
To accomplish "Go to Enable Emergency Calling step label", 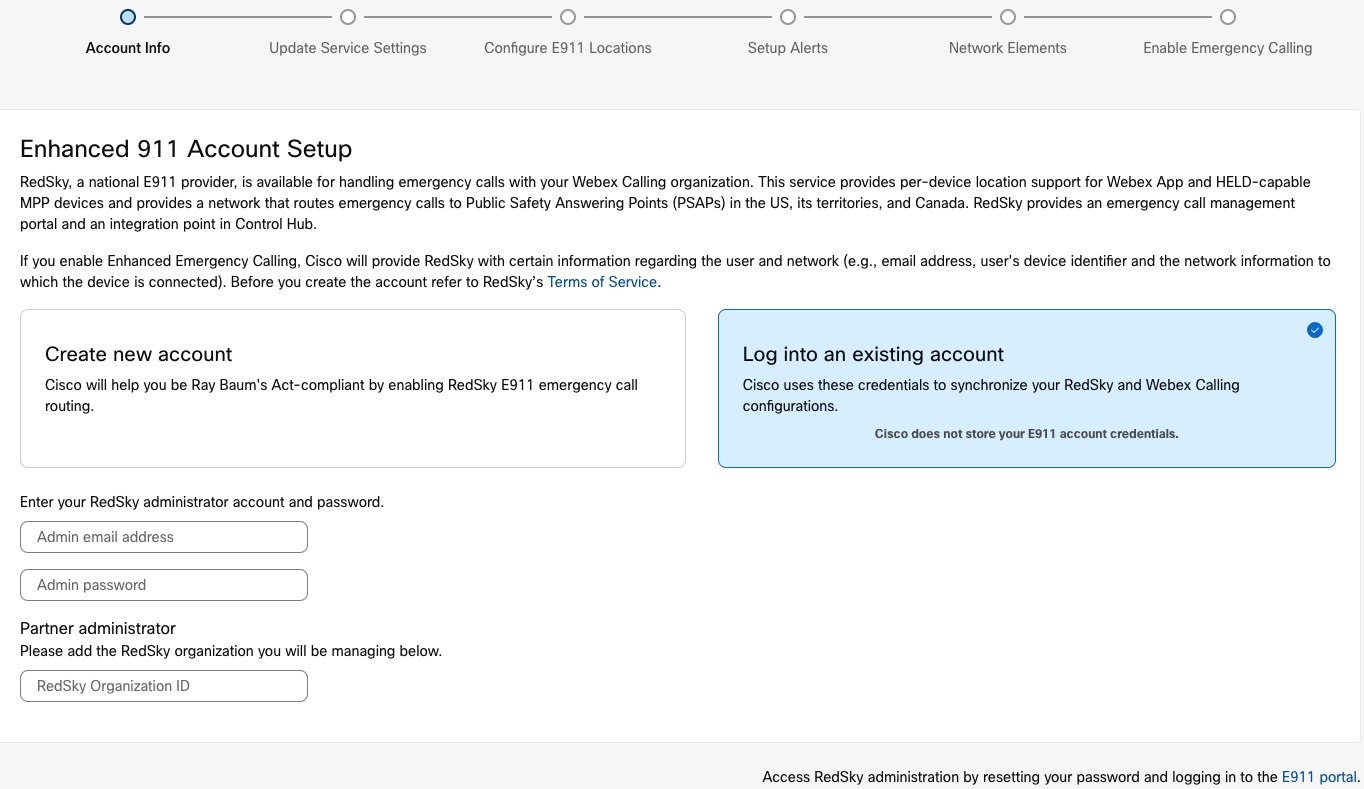I will point(1228,48).
